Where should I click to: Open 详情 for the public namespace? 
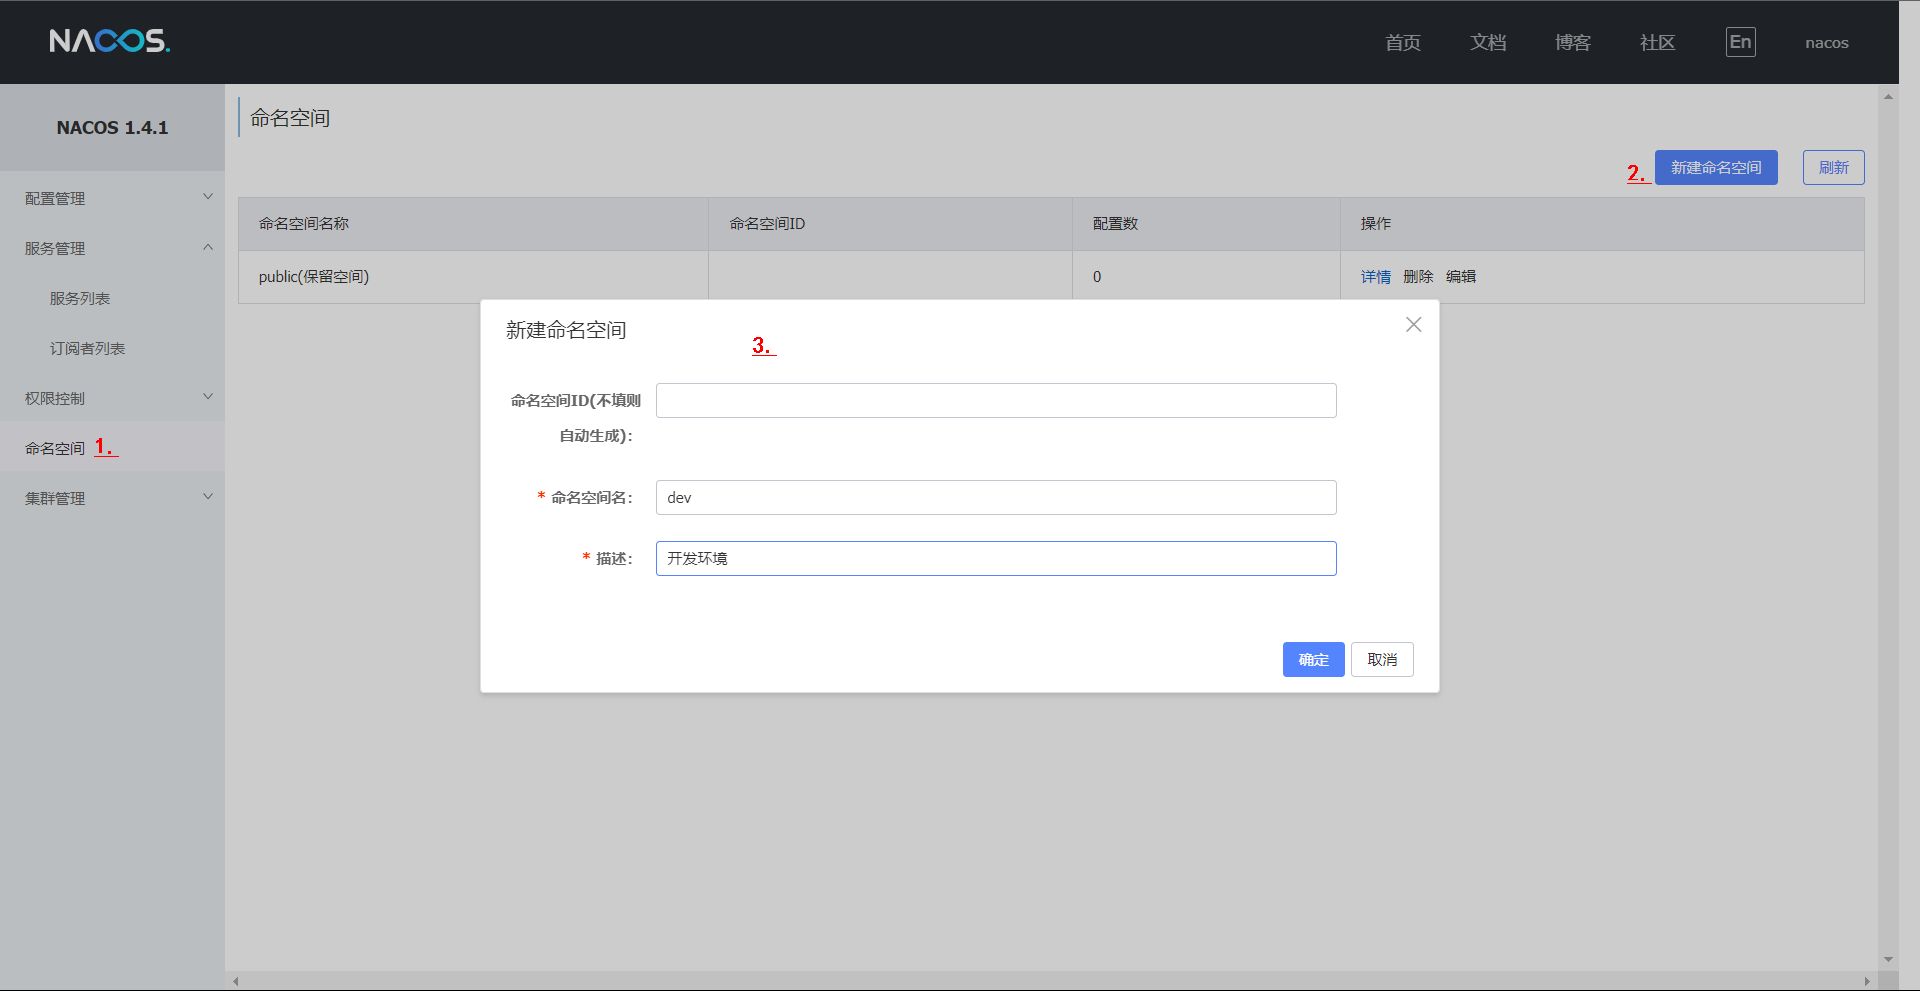coord(1375,277)
